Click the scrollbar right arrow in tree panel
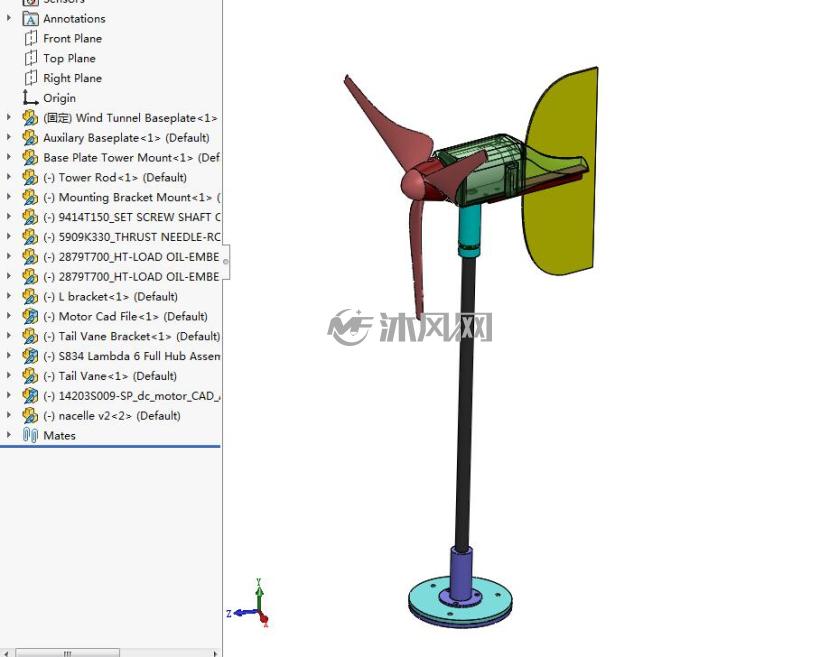820x657 pixels. click(215, 653)
